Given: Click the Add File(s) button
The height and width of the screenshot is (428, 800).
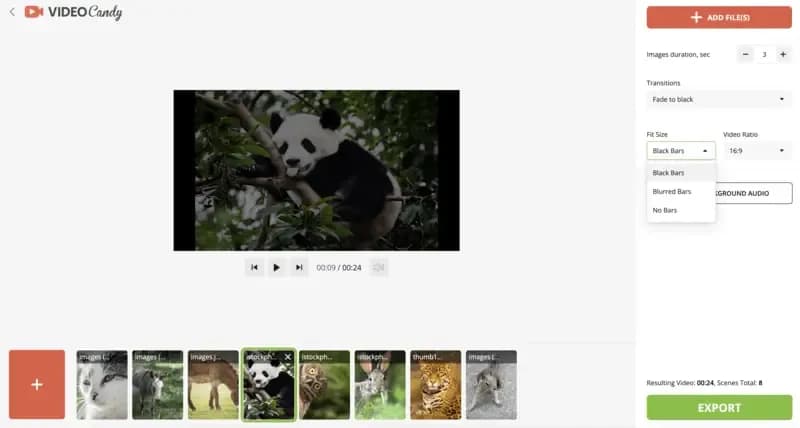Looking at the screenshot, I should (x=719, y=17).
